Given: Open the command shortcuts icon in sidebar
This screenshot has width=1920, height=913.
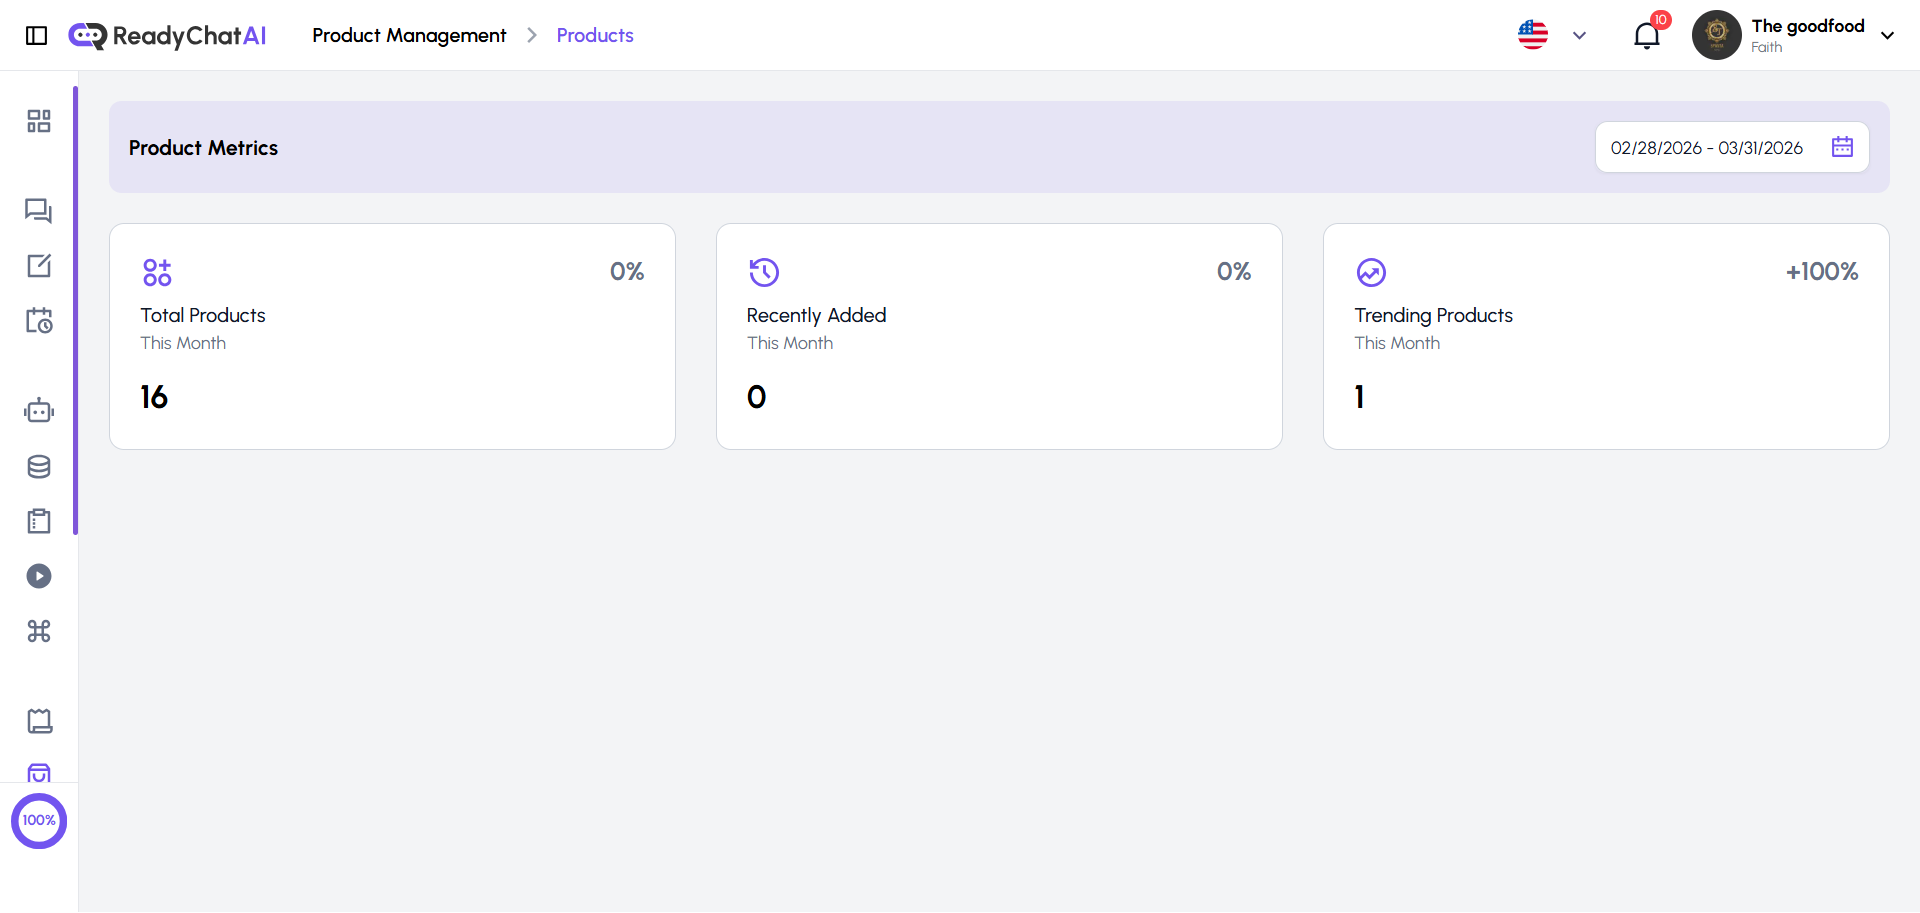Looking at the screenshot, I should tap(39, 631).
